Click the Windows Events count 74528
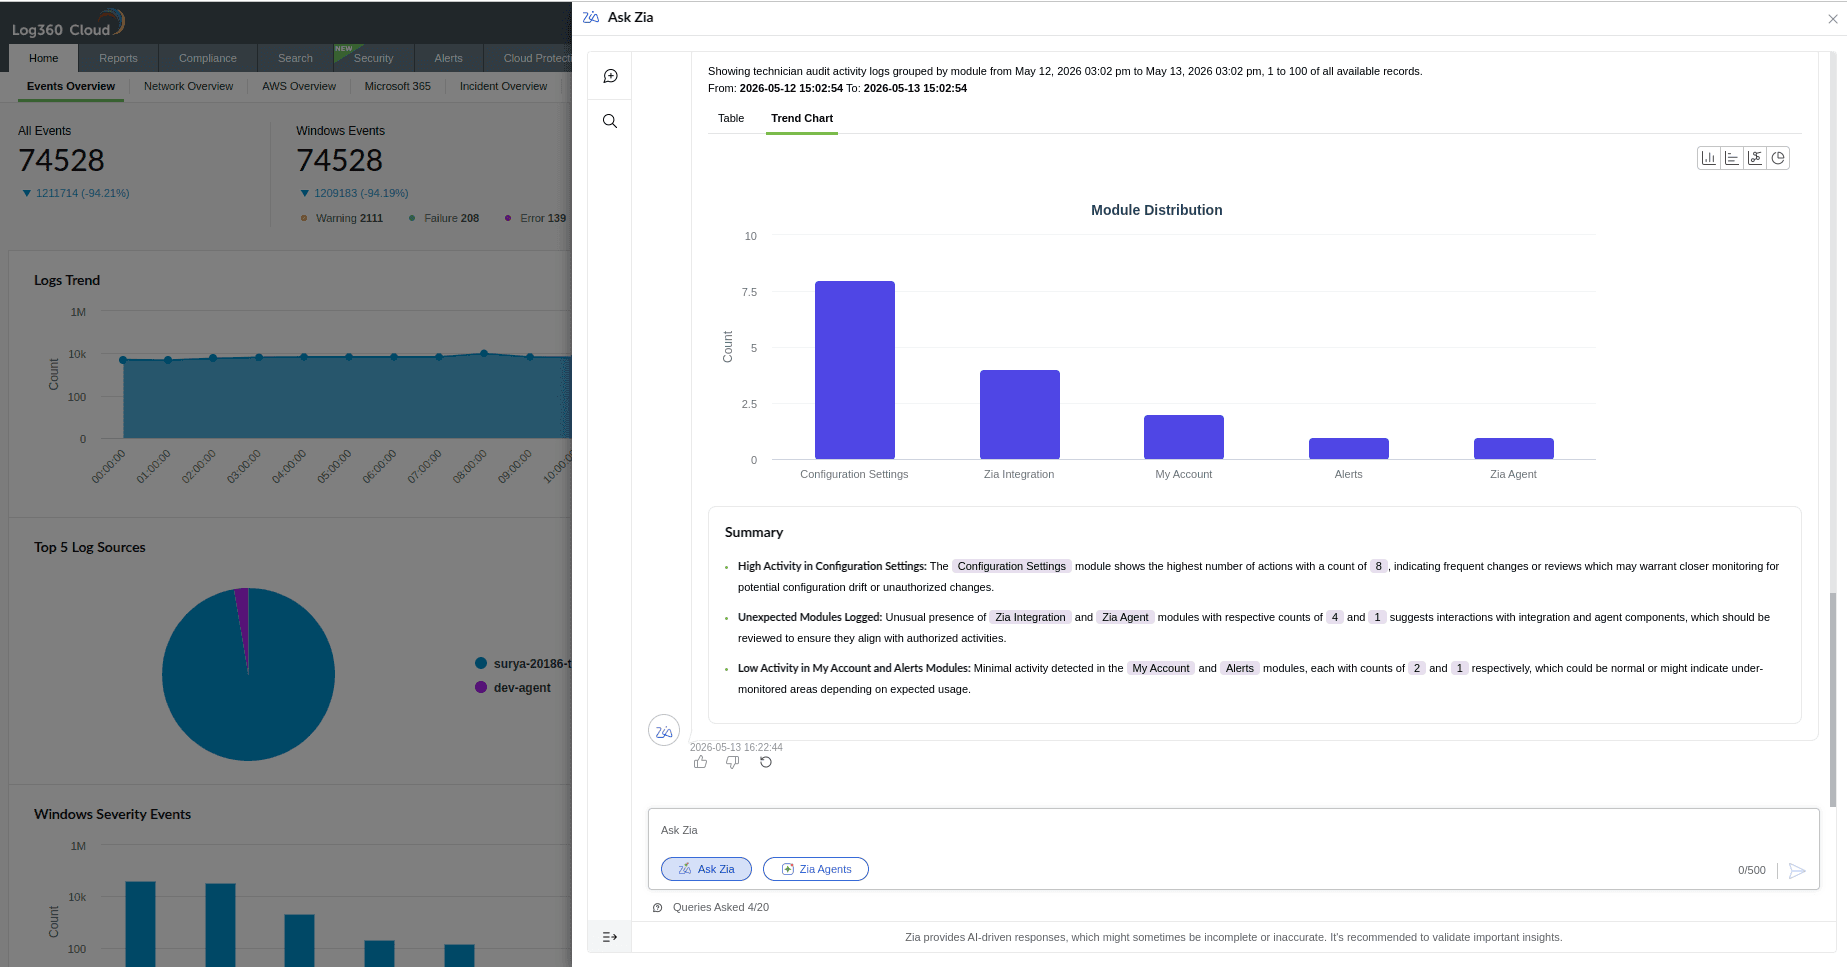Screen dimensions: 1847x967 [339, 160]
